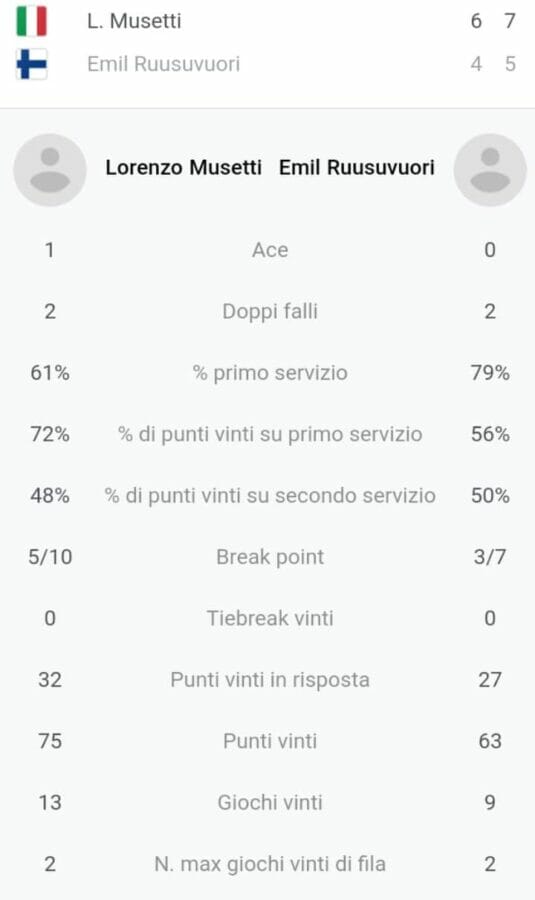Click the Italian flag icon

point(32,21)
